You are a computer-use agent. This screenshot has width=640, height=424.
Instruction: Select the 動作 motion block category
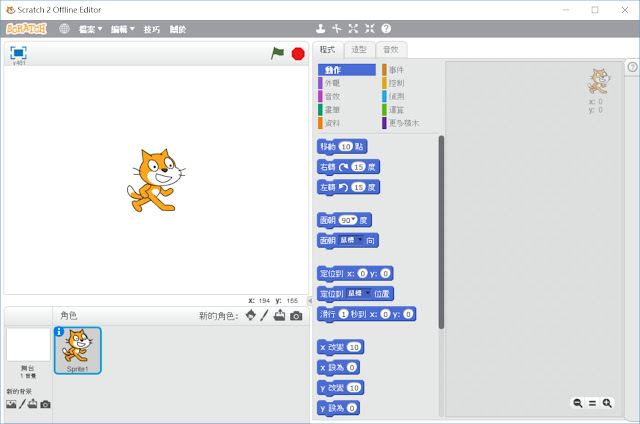(x=347, y=70)
